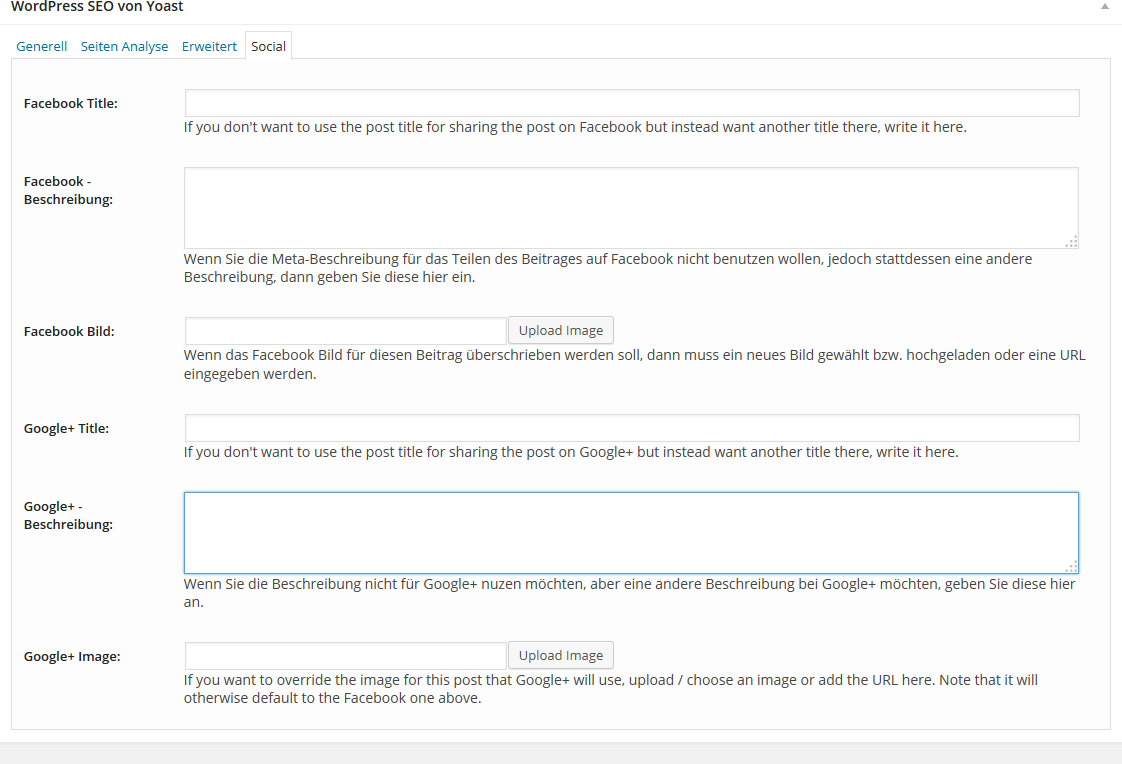Click the 'WordPress SEO von Yoast' heading

[97, 6]
